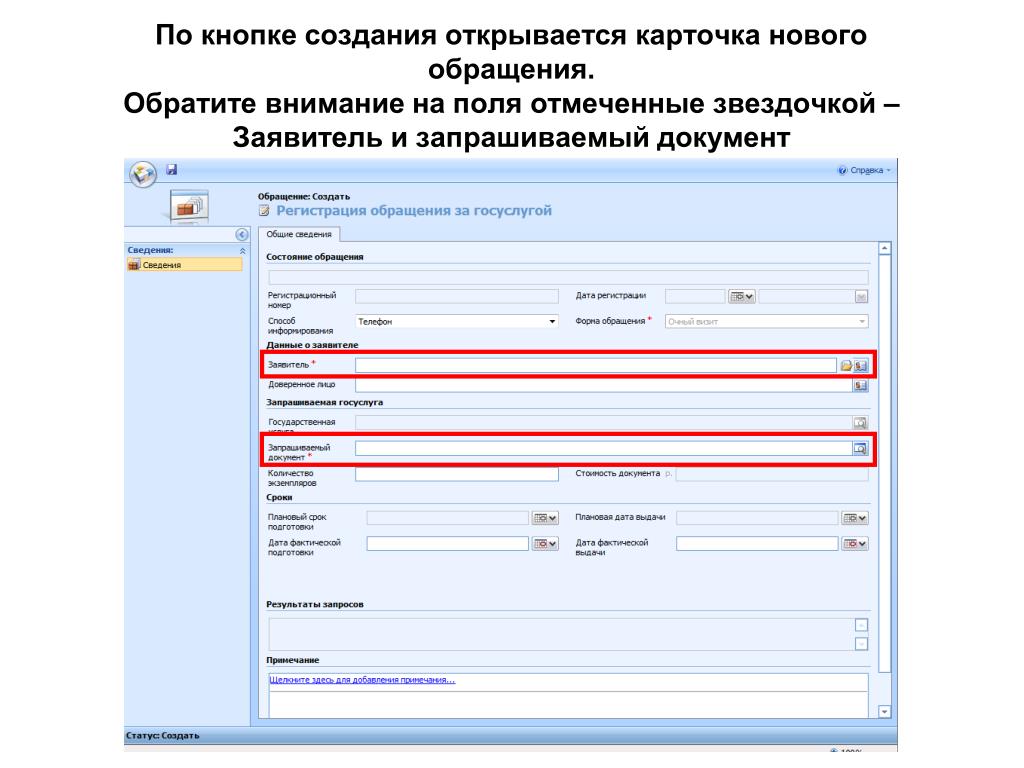Open Дата фактической выдачи calendar picker
Viewport: 1024px width, 768px height.
(x=855, y=544)
